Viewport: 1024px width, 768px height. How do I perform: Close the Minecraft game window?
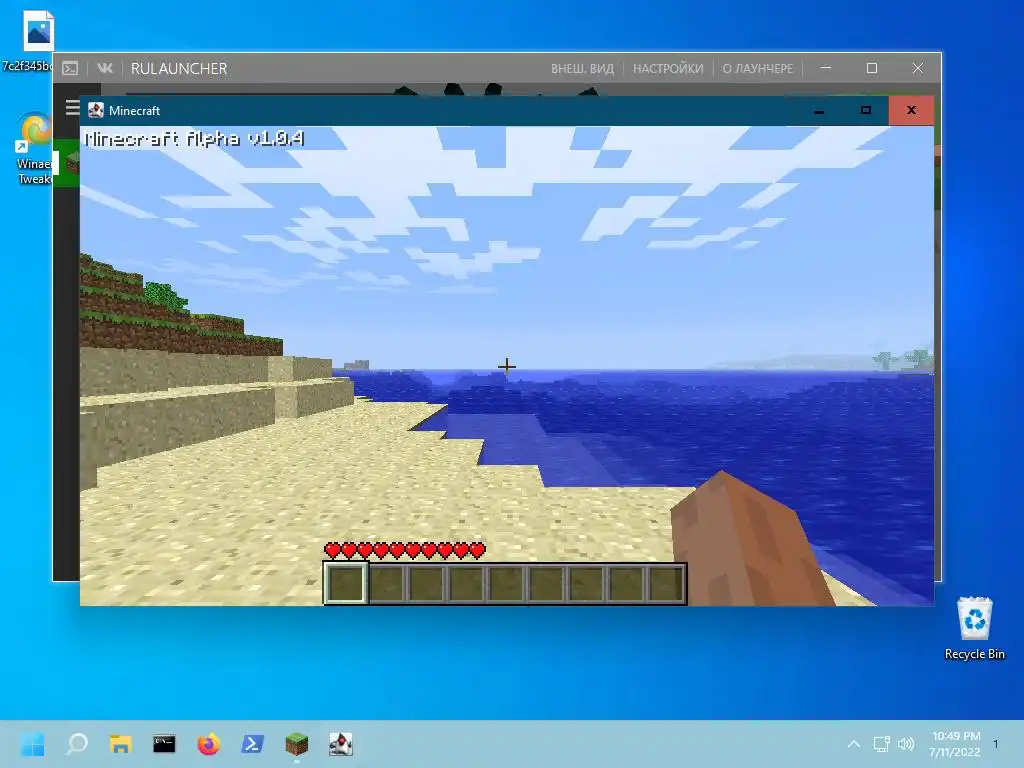click(911, 110)
